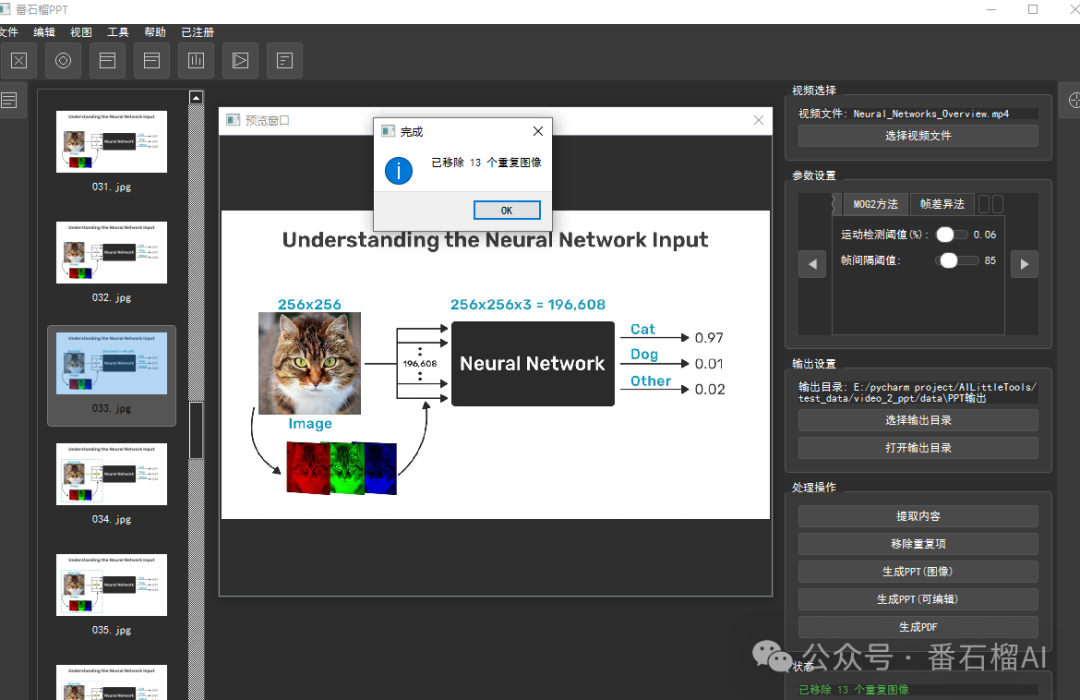Open the 工具 menu
The image size is (1080, 700).
(118, 32)
